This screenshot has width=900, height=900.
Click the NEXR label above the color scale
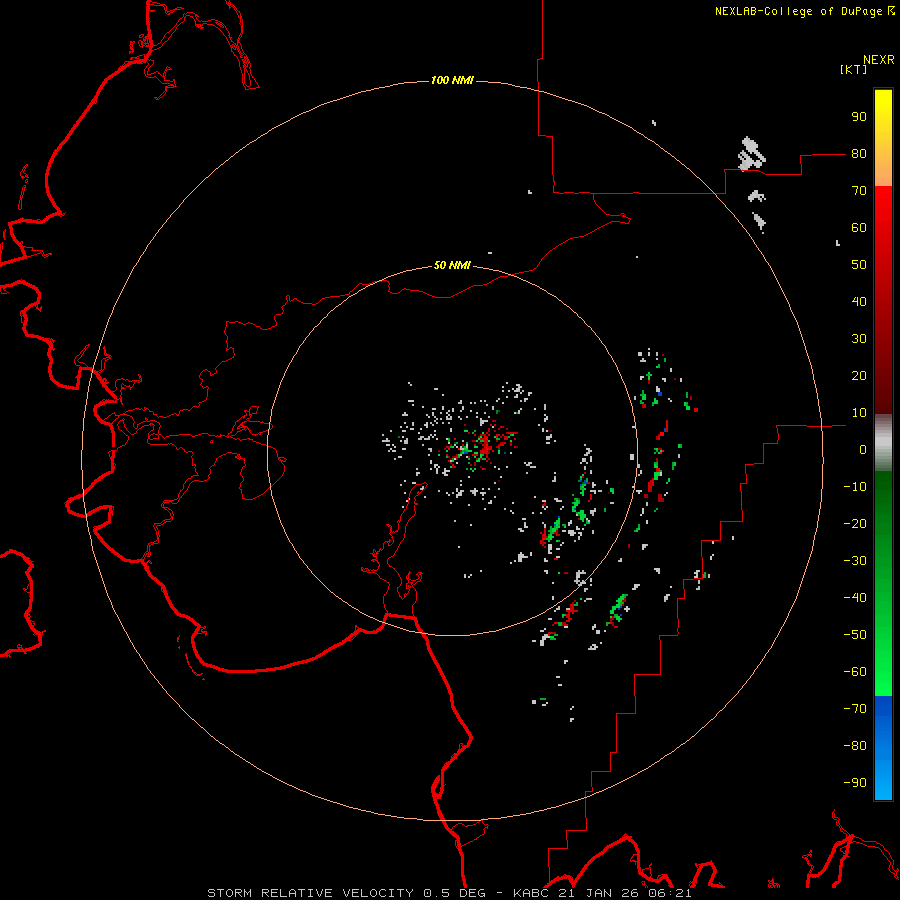click(x=878, y=60)
